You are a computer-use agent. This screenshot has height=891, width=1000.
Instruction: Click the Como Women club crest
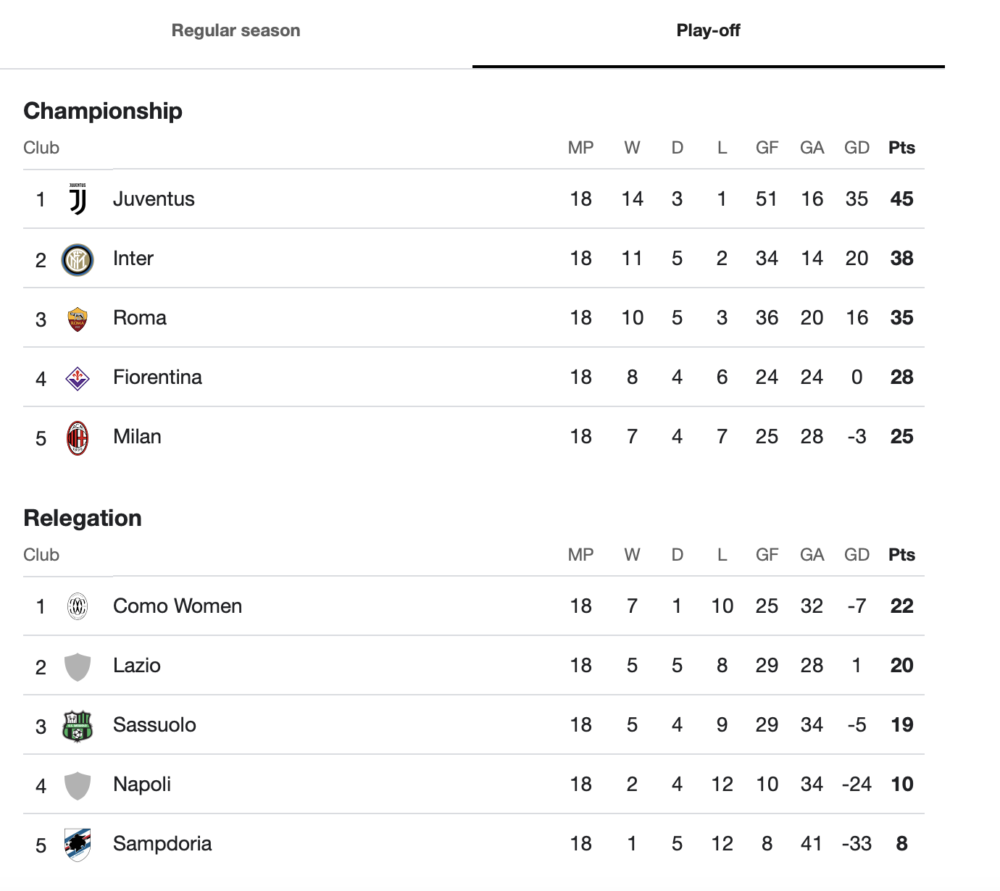click(77, 606)
